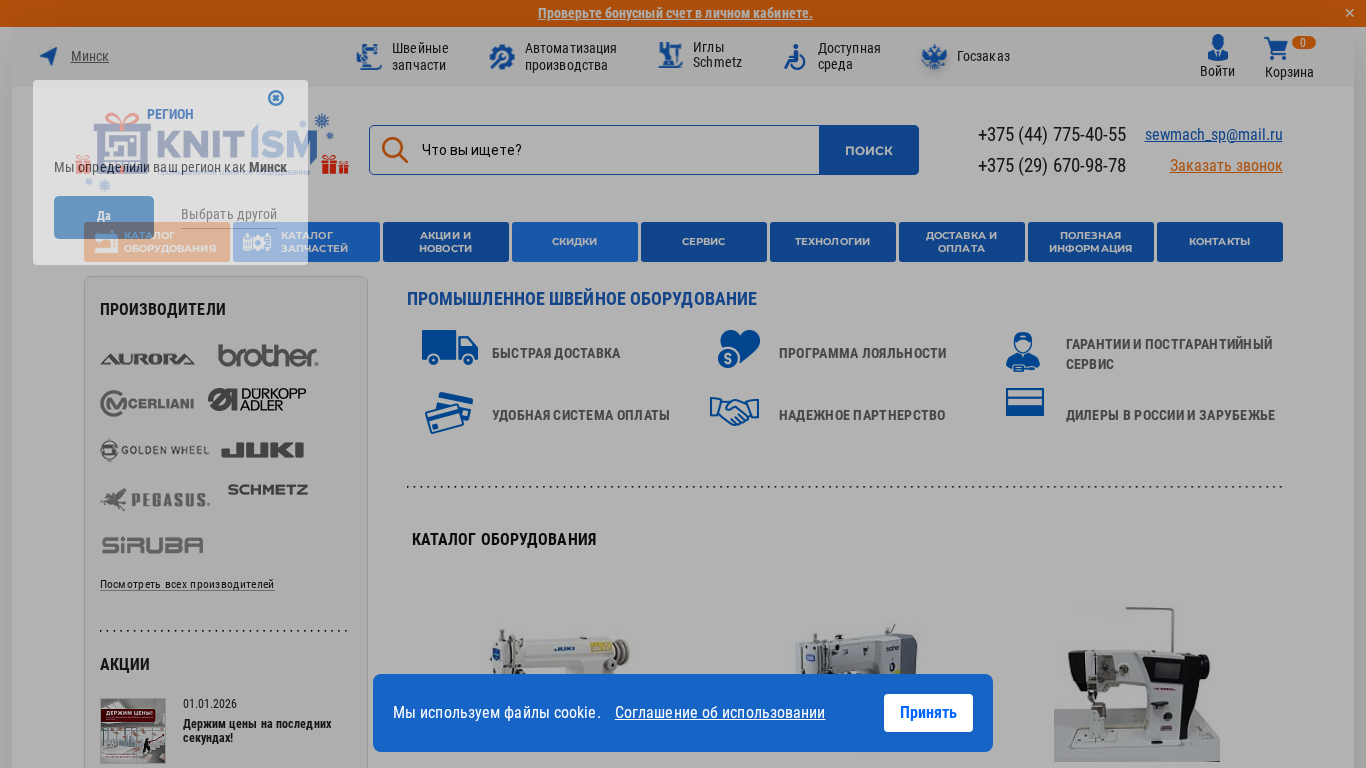The height and width of the screenshot is (768, 1366).
Task: Call the +375 (29) 670-98-78 number
Action: pyautogui.click(x=1052, y=166)
